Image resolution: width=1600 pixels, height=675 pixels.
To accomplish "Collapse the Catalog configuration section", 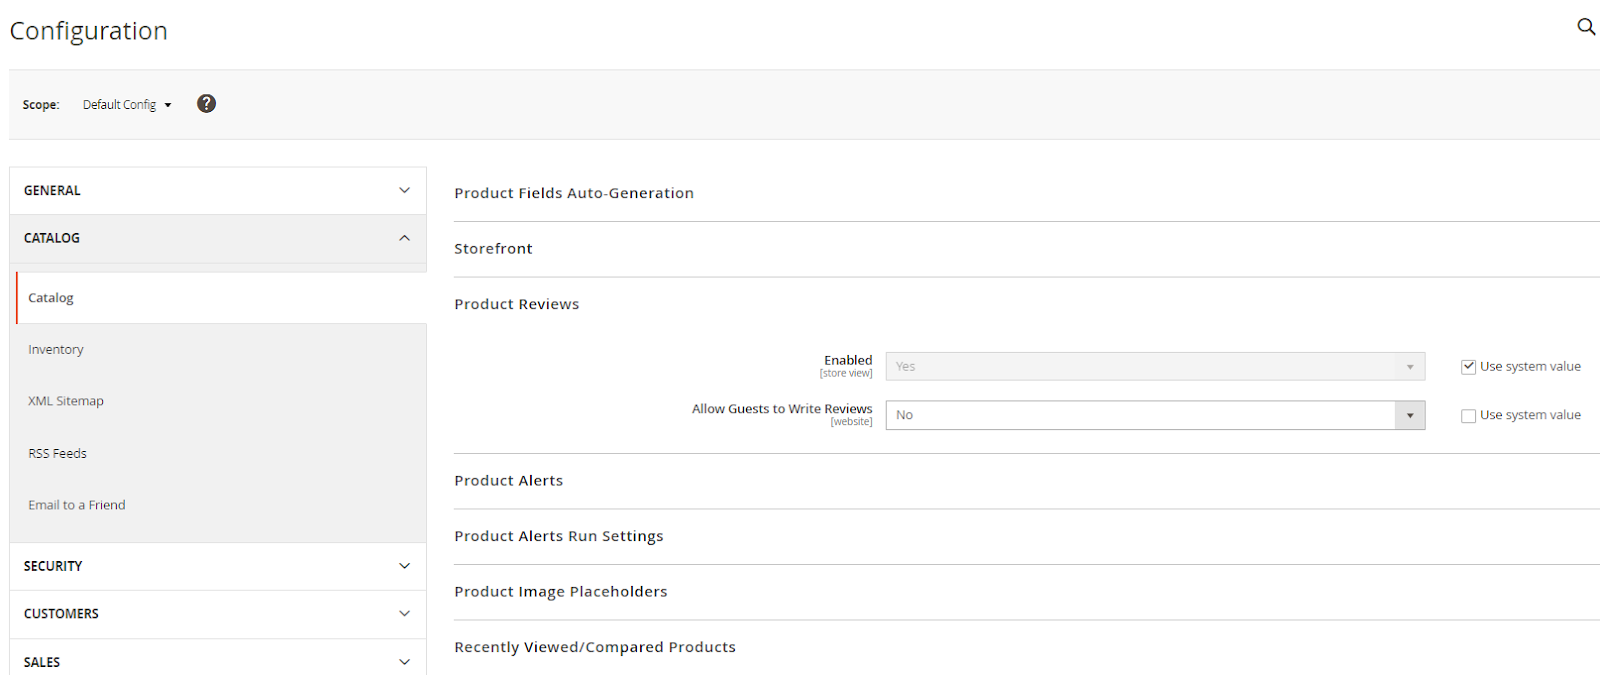I will [x=217, y=239].
